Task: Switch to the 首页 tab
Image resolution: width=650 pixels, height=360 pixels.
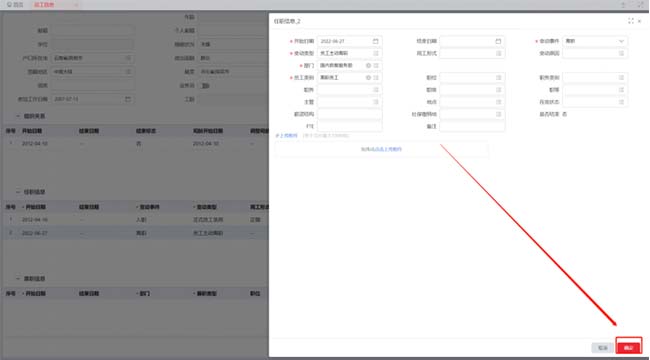Action: click(x=15, y=5)
